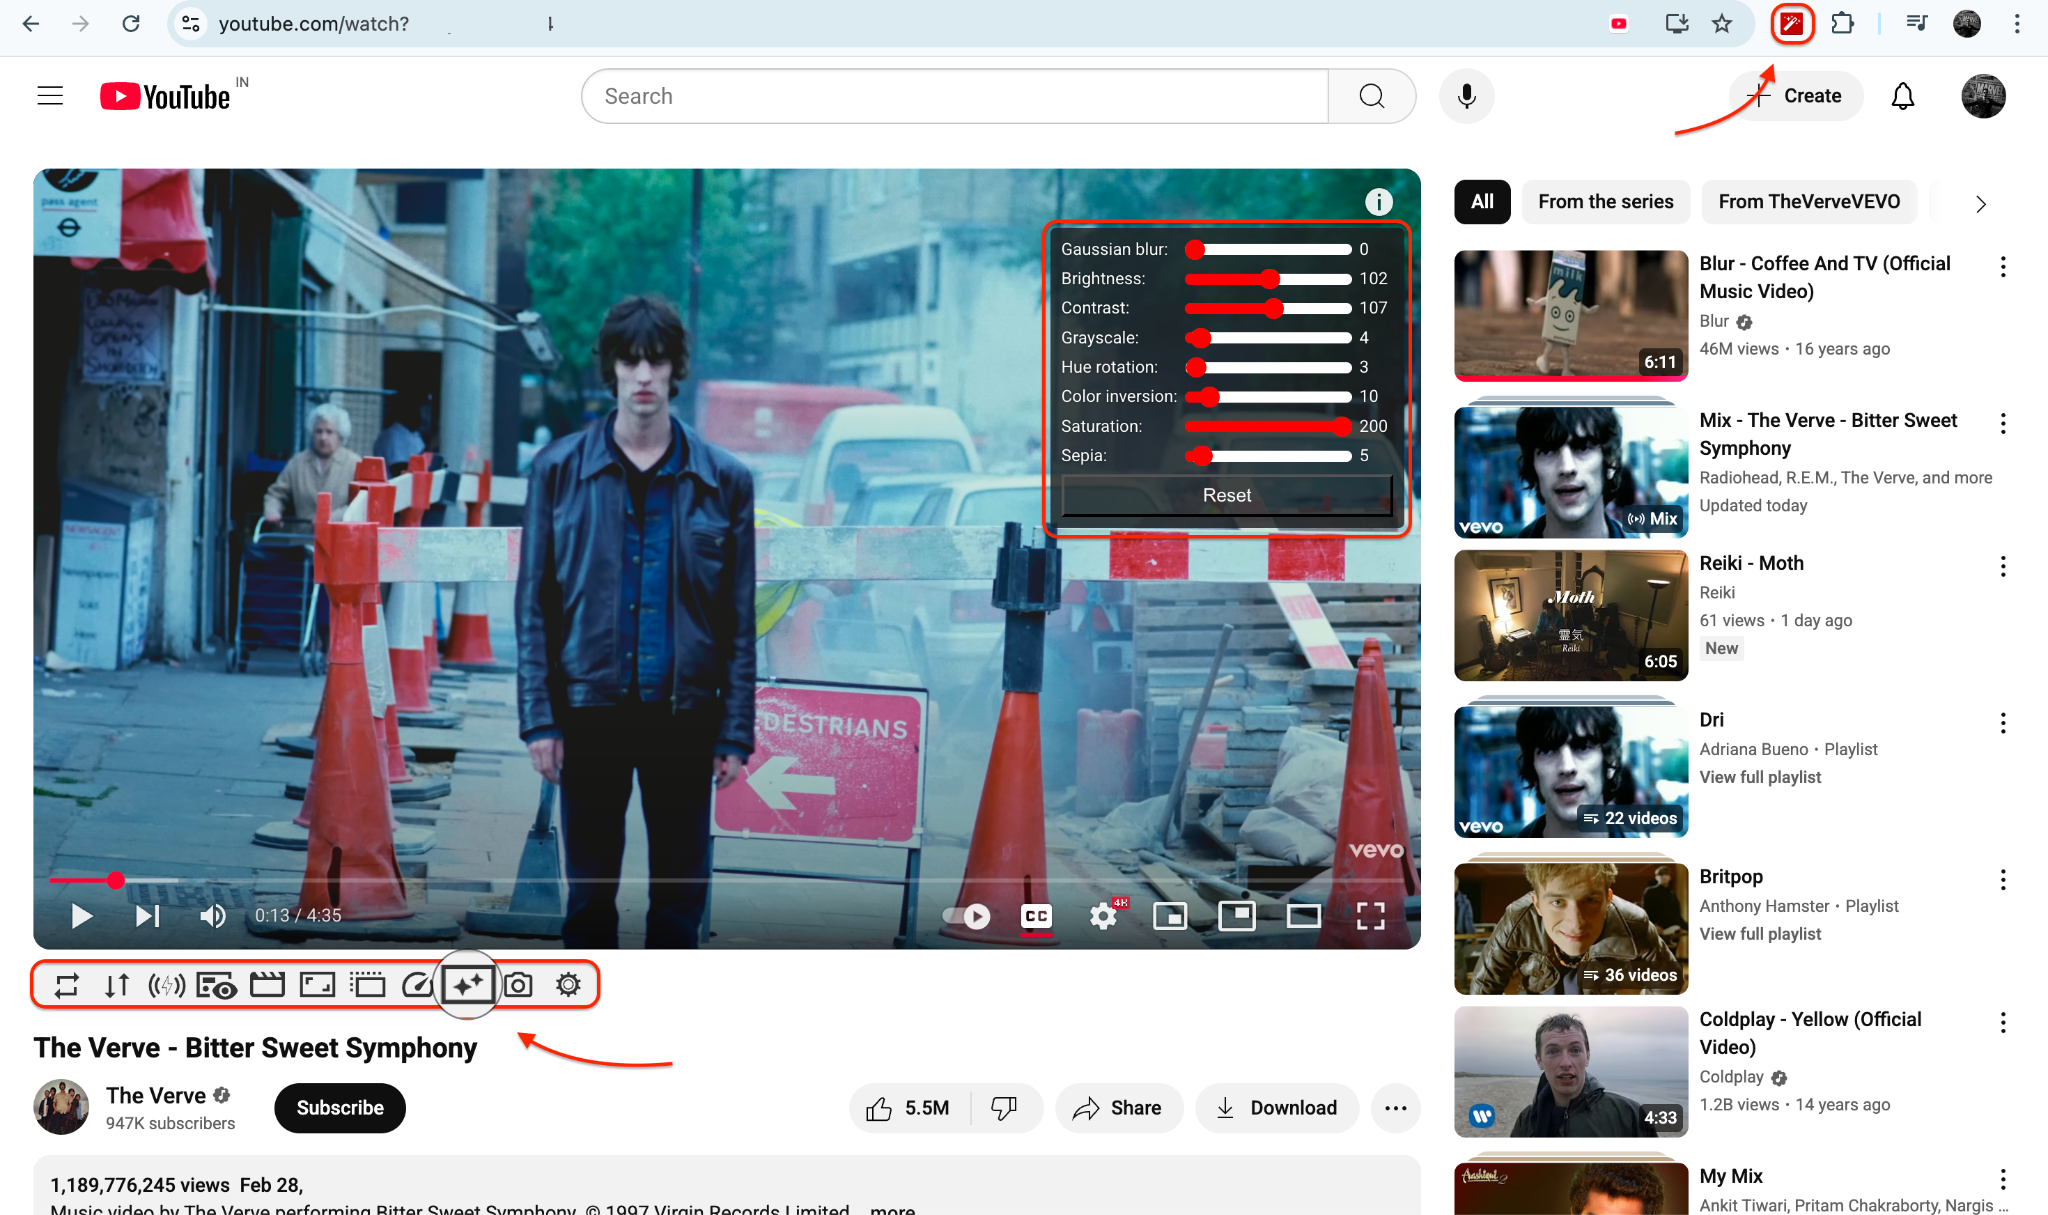
Task: Toggle autoplay switch in player
Action: 967,915
